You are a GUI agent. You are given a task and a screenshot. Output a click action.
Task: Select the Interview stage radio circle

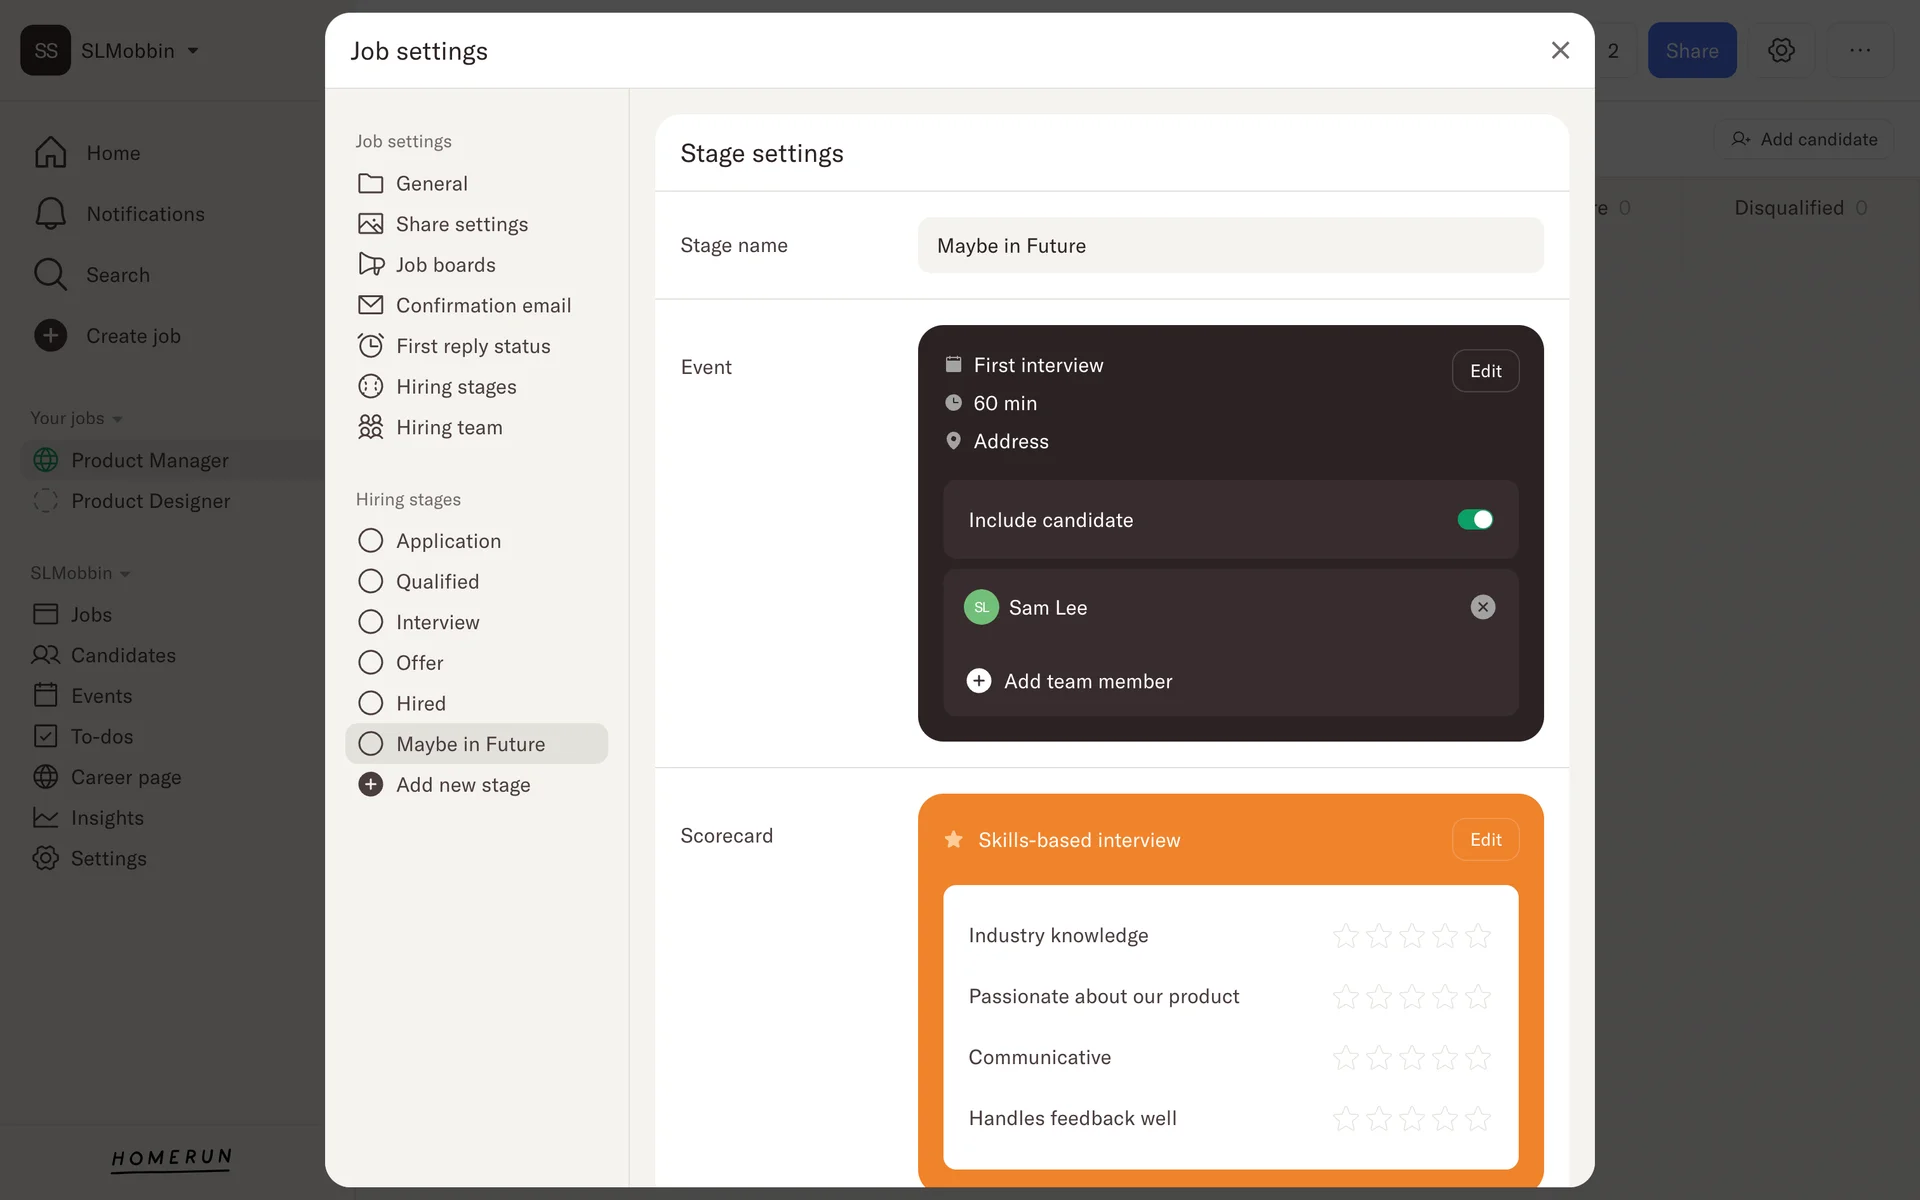tap(370, 622)
